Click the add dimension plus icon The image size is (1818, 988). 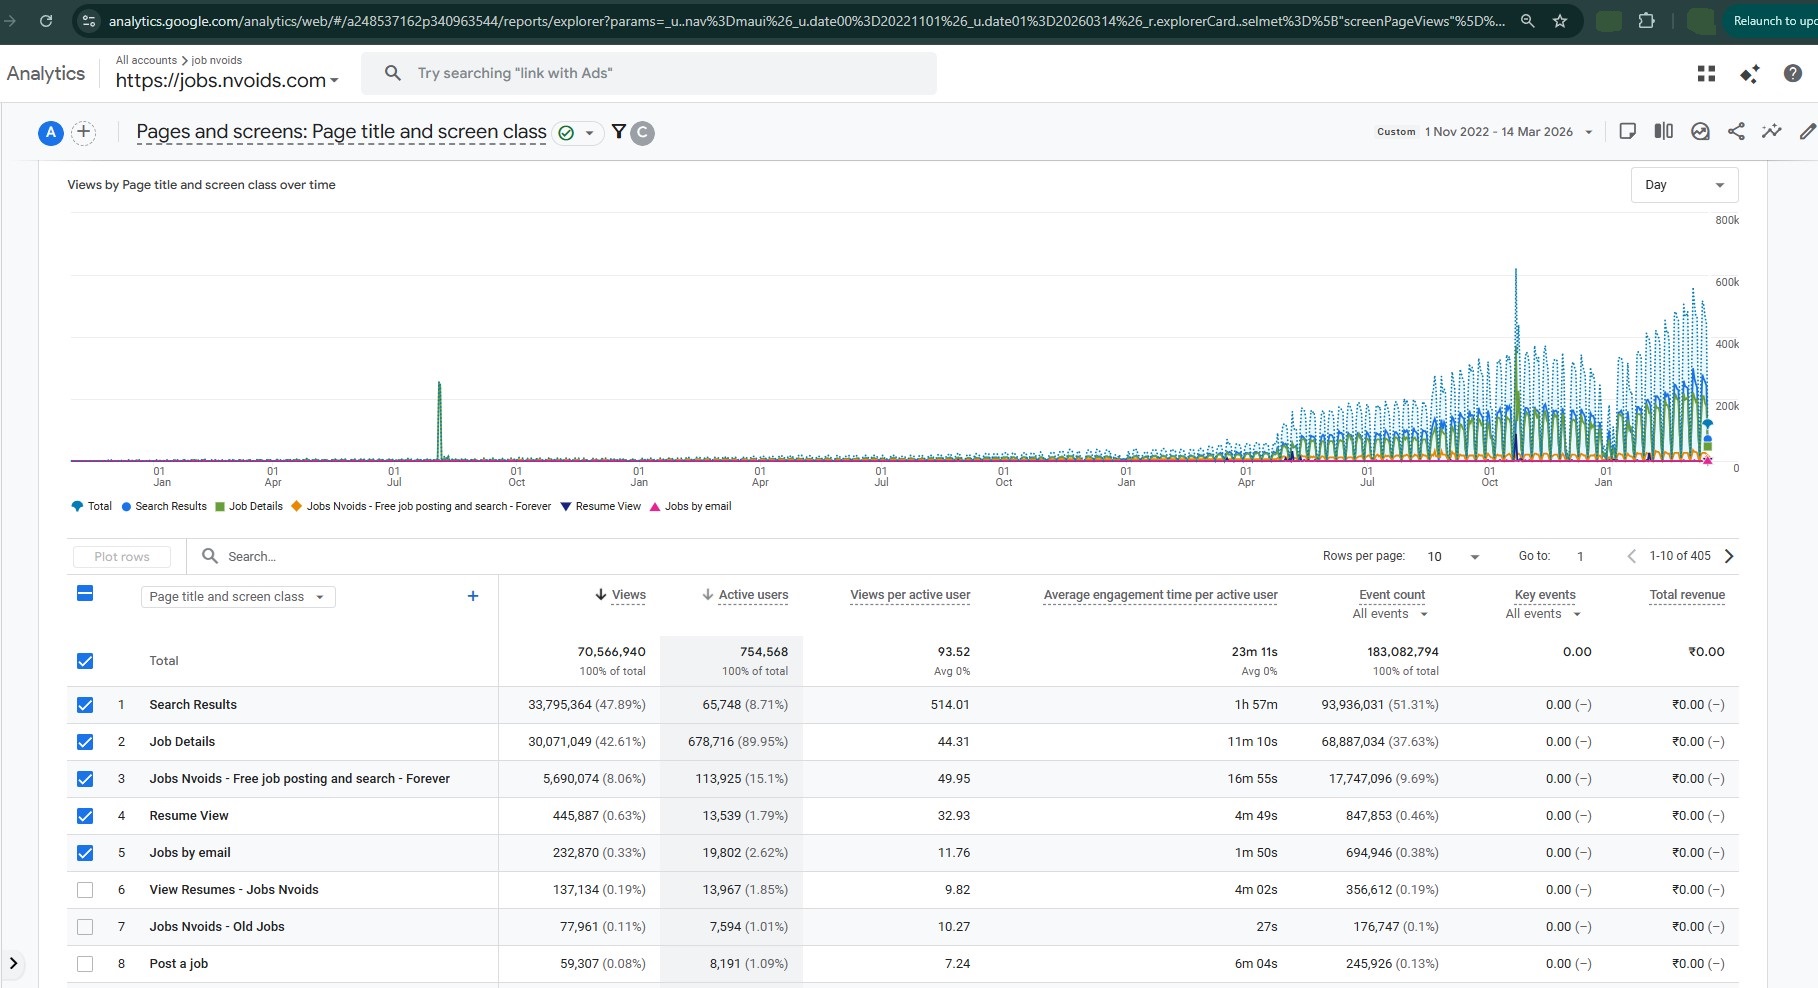473,596
